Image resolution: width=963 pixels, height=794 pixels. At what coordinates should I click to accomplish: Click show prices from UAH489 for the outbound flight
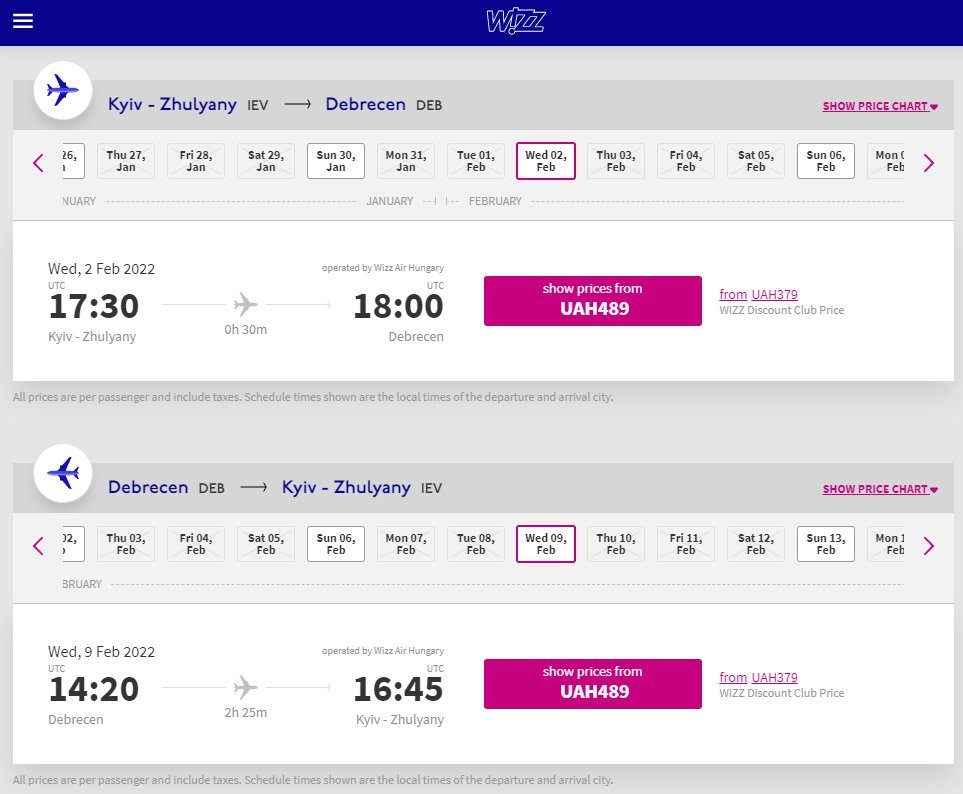(592, 300)
